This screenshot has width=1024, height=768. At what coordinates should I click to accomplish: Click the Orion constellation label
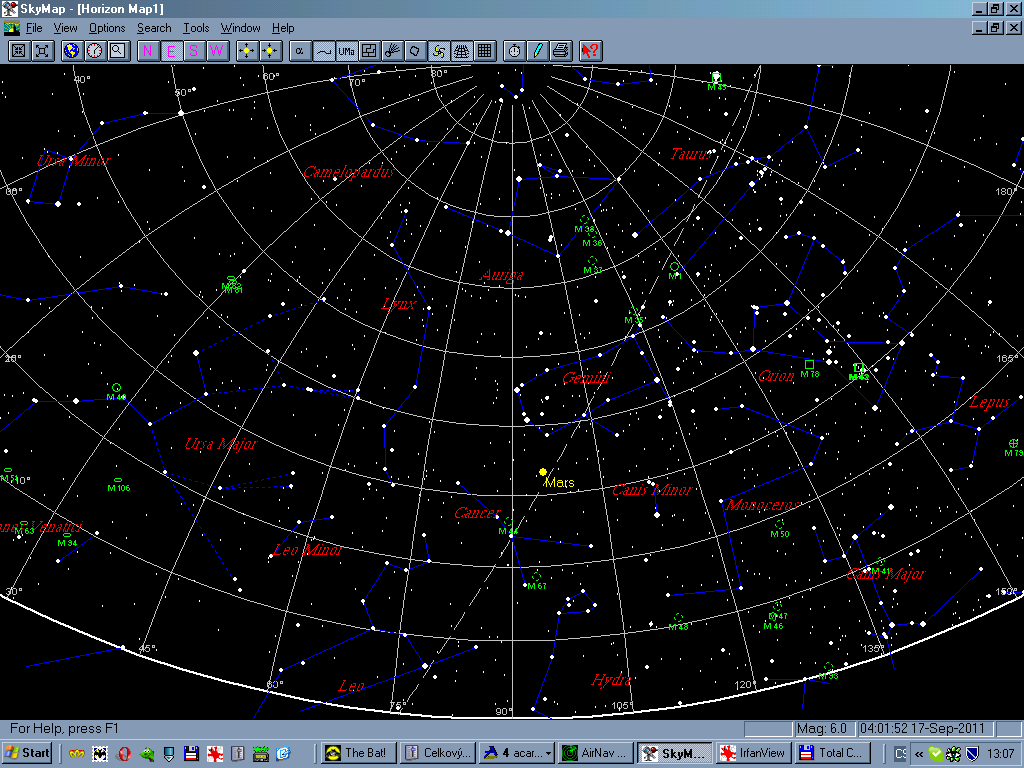(x=776, y=376)
